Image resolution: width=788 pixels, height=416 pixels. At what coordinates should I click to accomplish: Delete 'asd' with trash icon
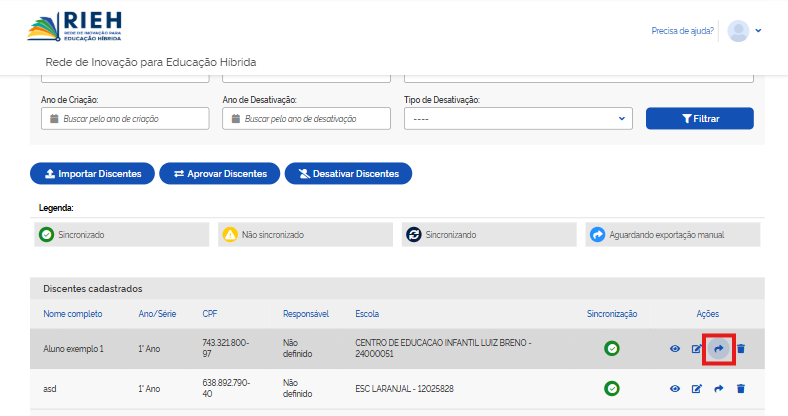pos(741,388)
